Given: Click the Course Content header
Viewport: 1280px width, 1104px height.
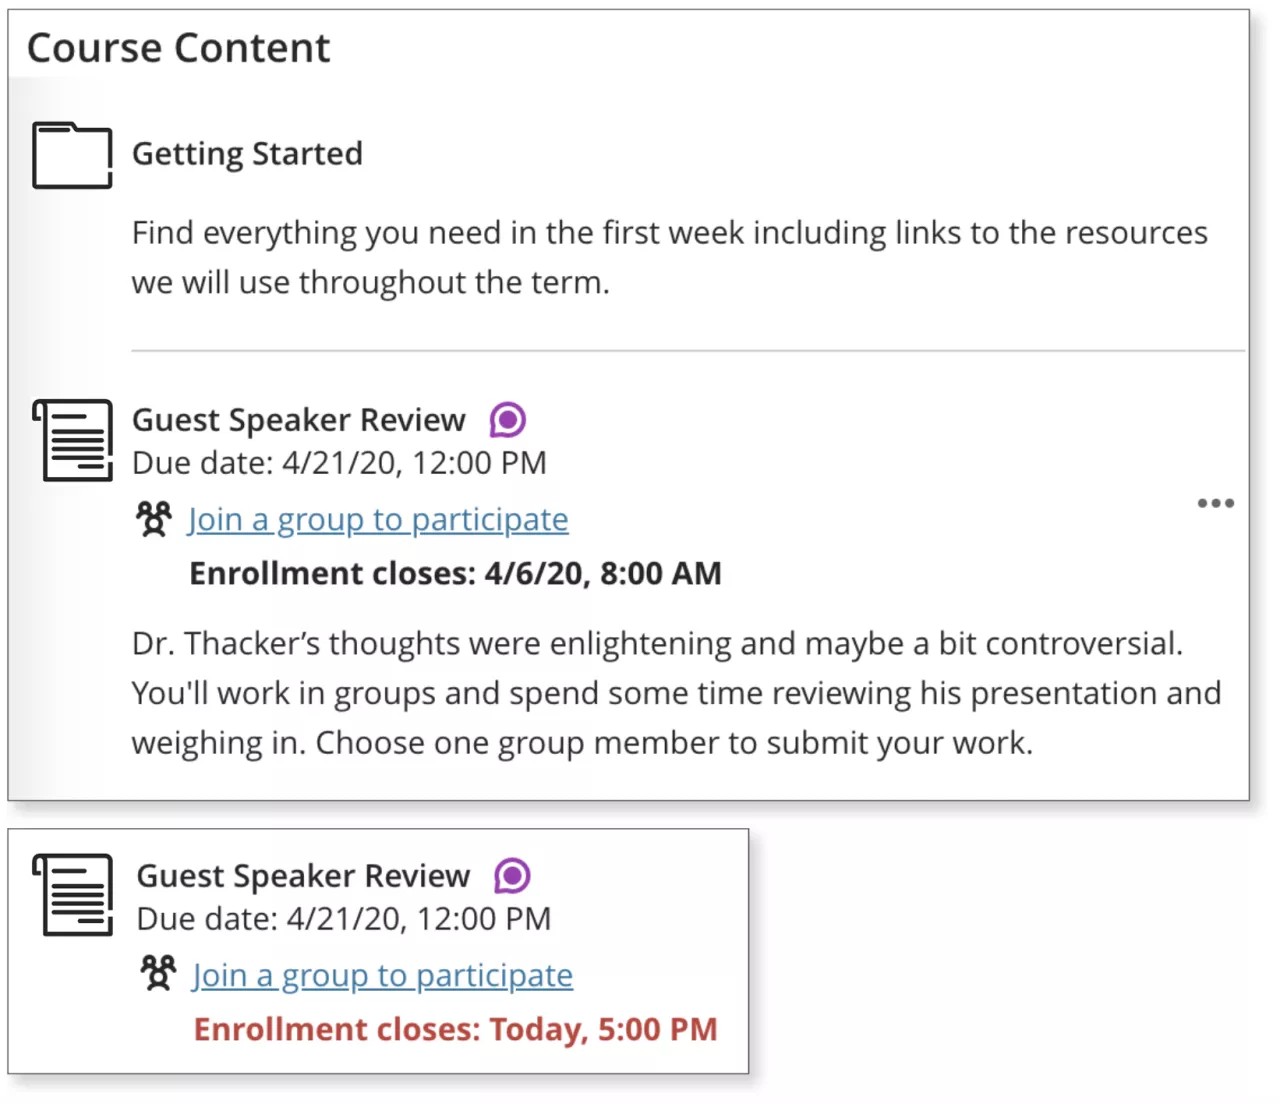Looking at the screenshot, I should pos(178,46).
